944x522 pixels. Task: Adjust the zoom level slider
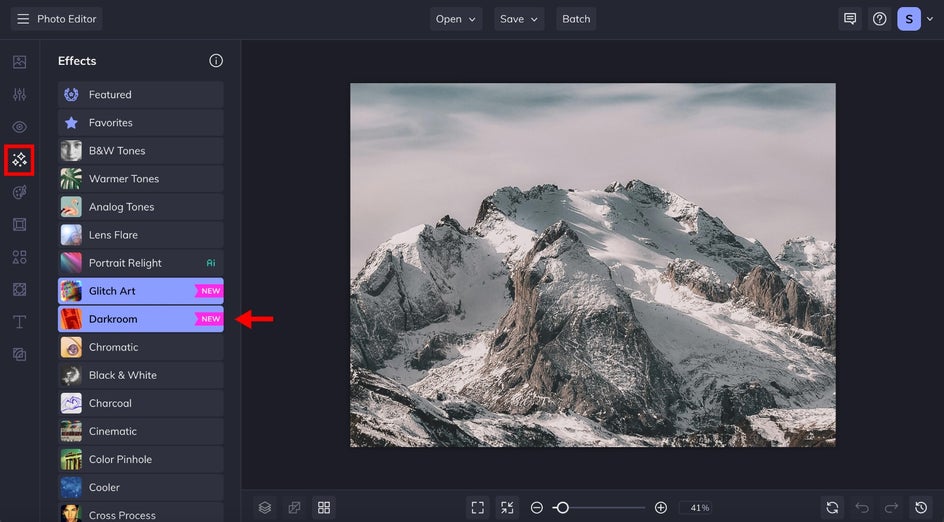(x=562, y=508)
